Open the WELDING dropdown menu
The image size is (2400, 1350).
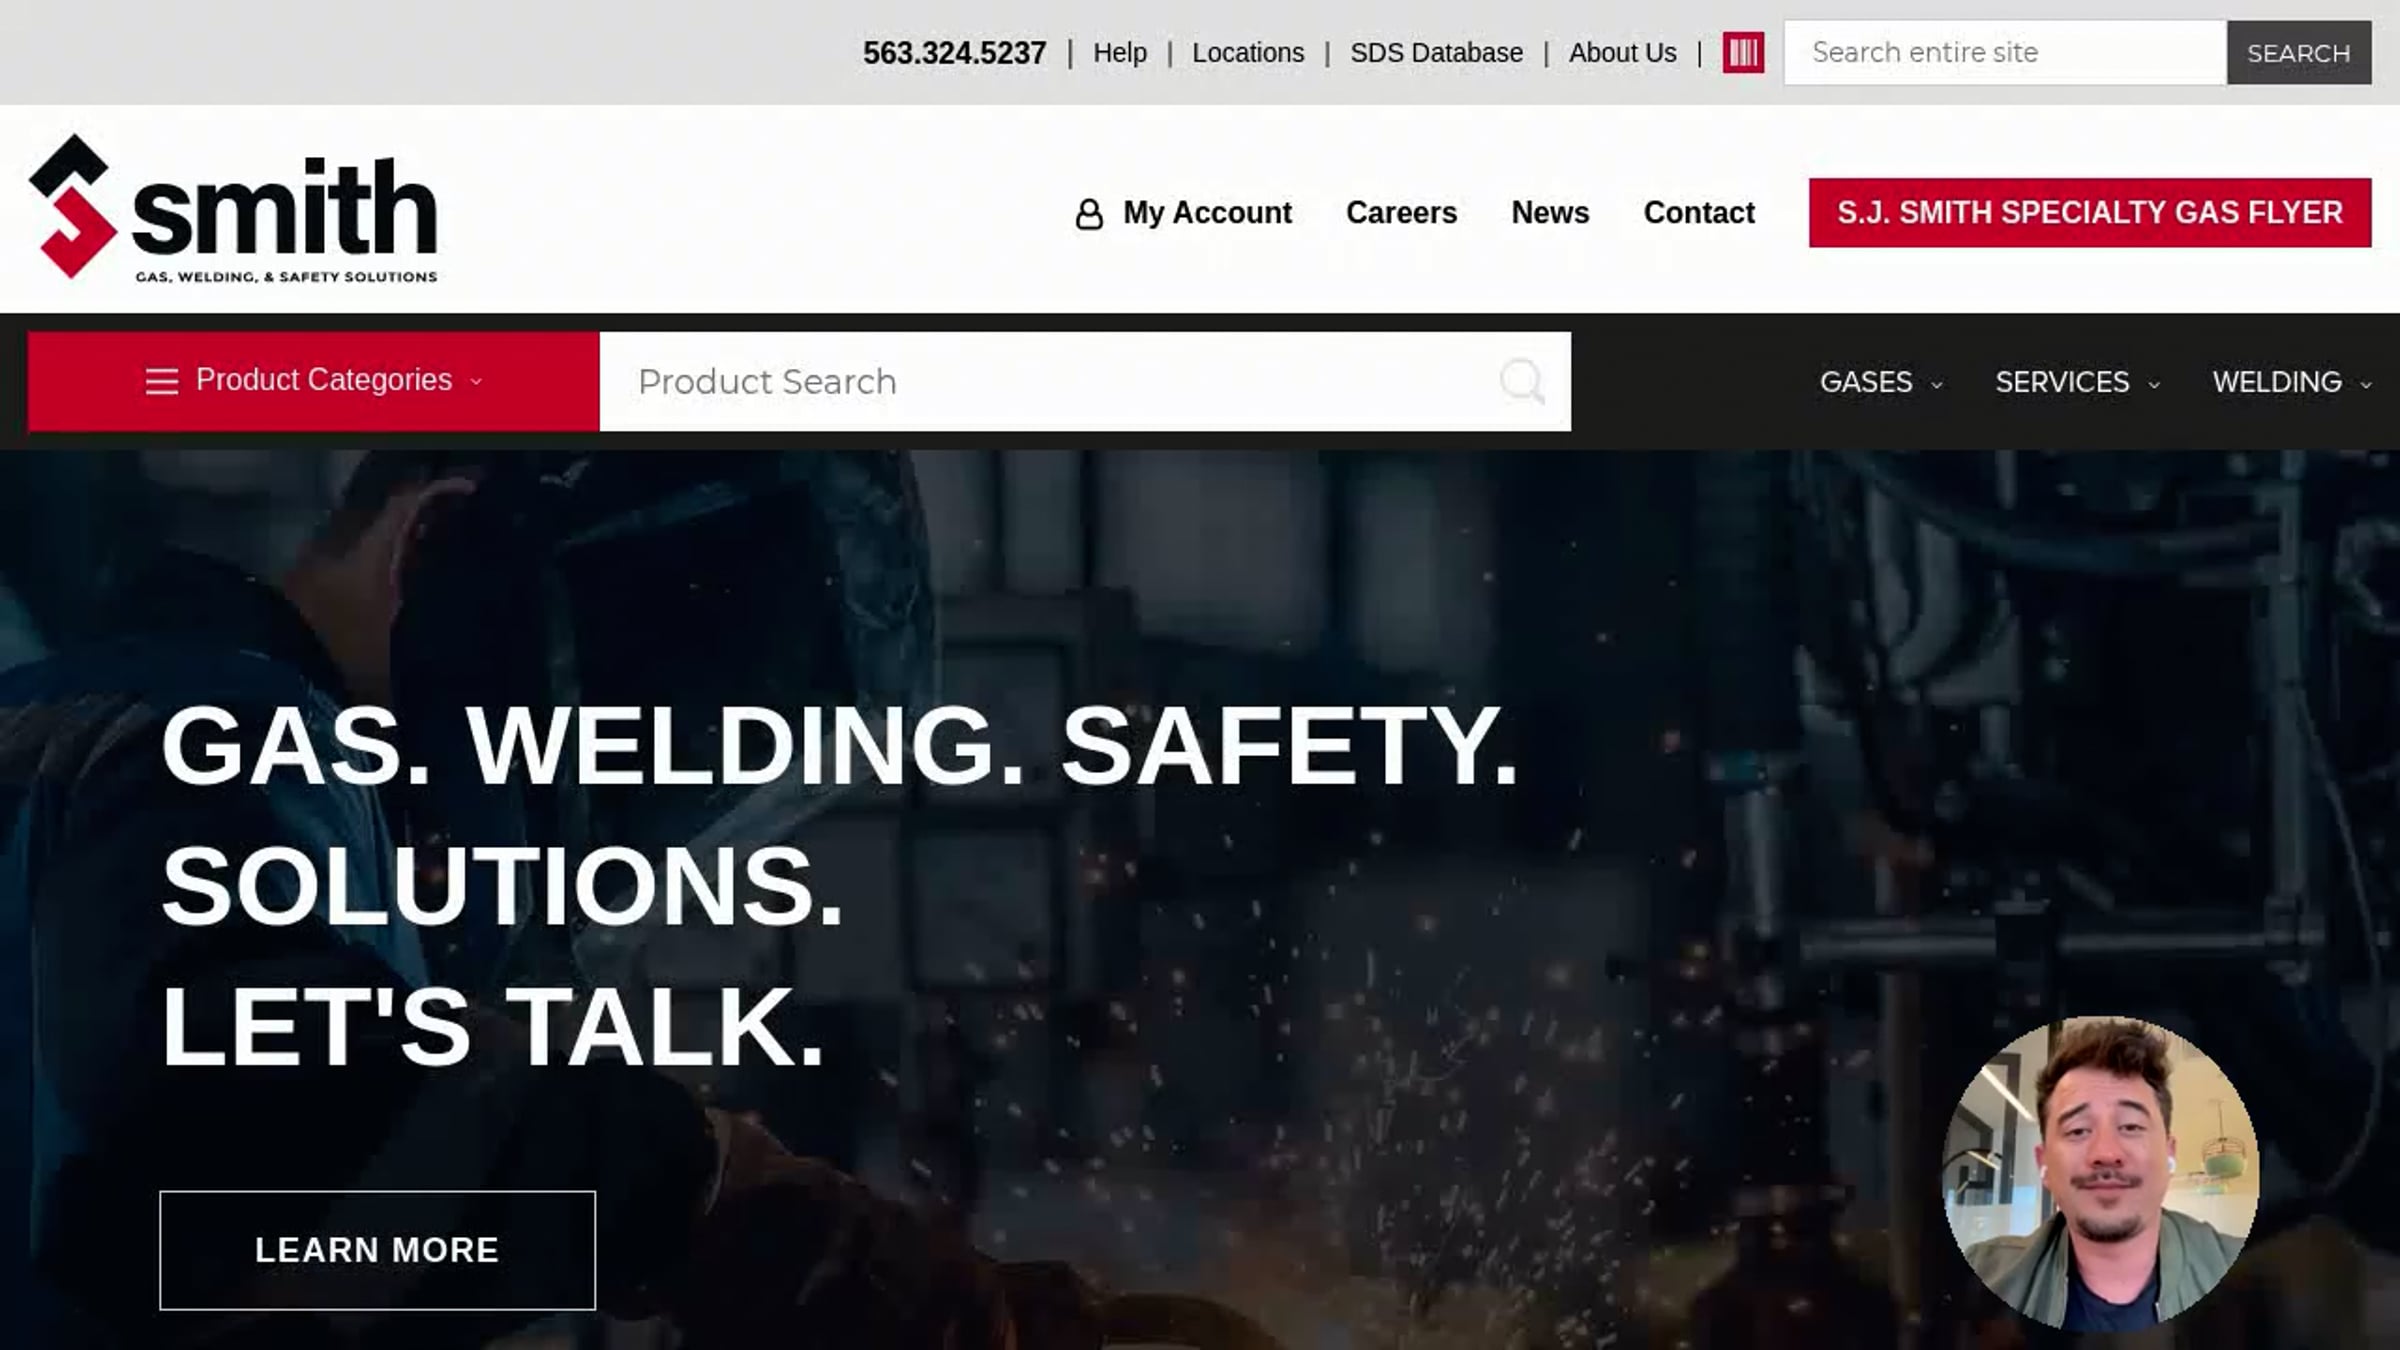(x=2292, y=382)
